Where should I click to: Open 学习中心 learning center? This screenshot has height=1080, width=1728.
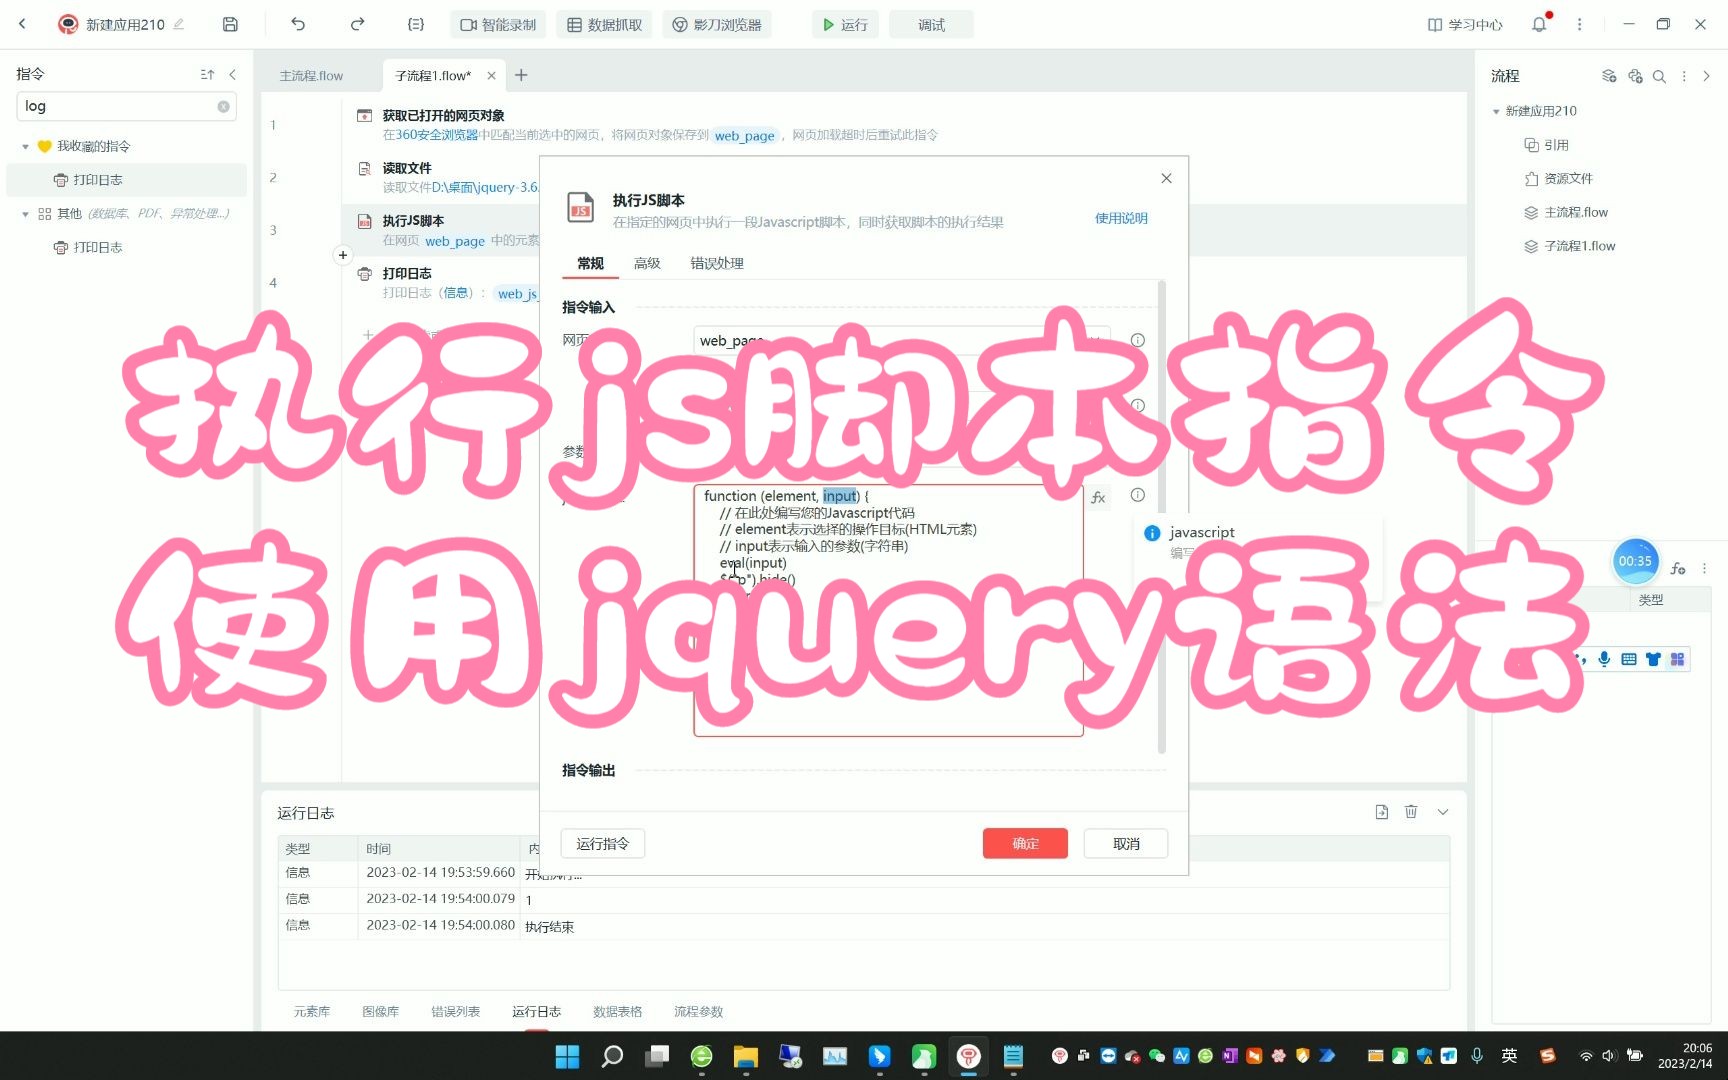[x=1465, y=24]
